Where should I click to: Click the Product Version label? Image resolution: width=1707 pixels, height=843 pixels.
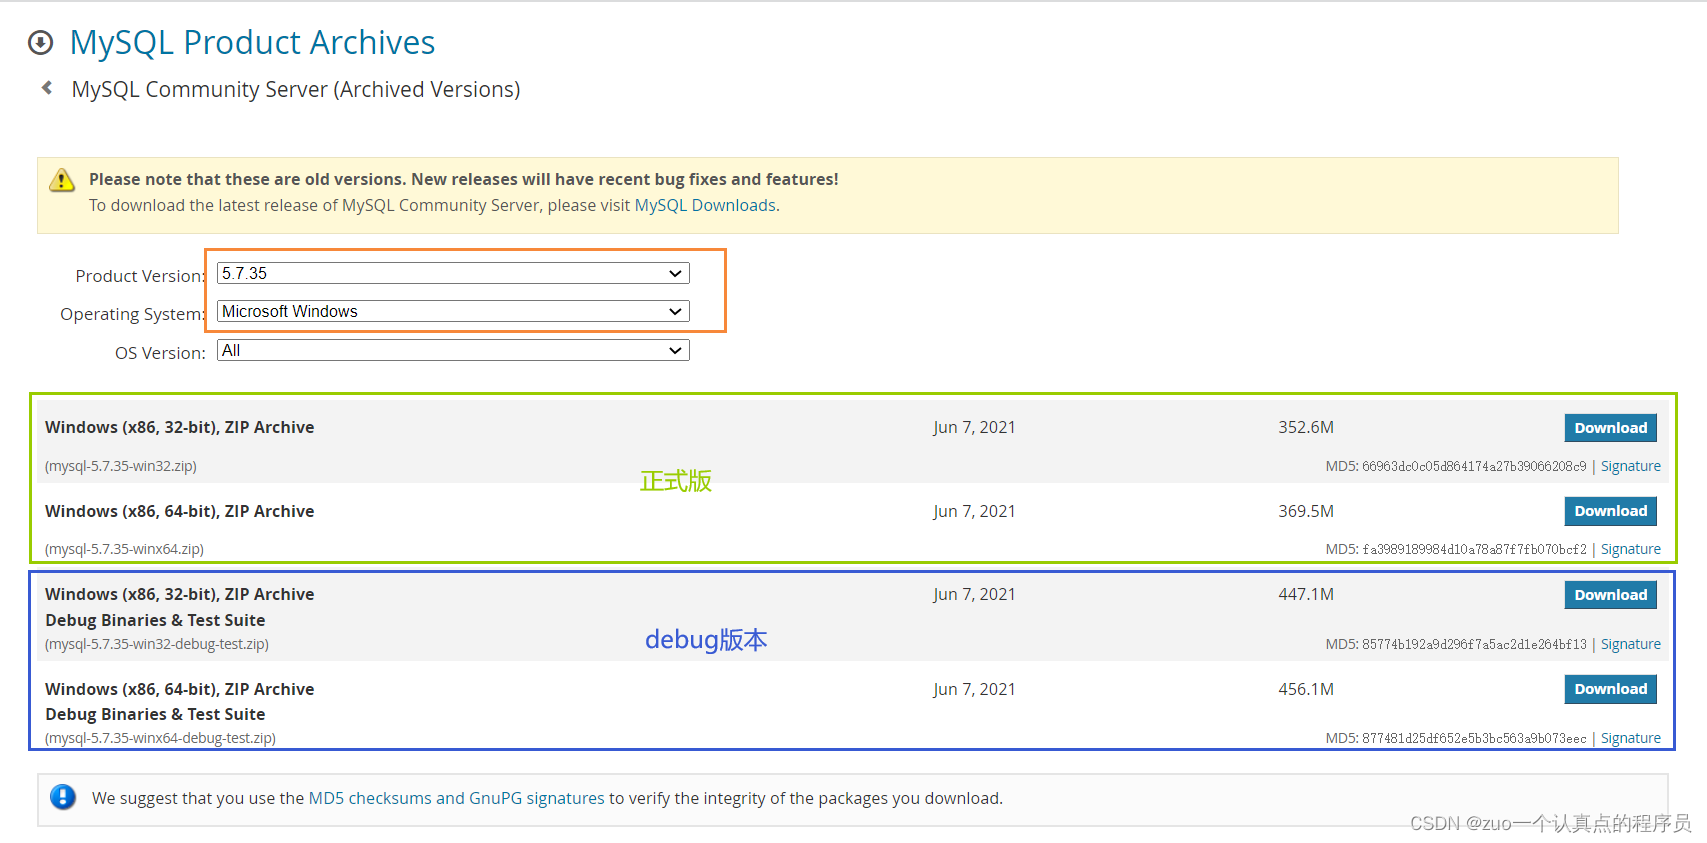click(140, 276)
